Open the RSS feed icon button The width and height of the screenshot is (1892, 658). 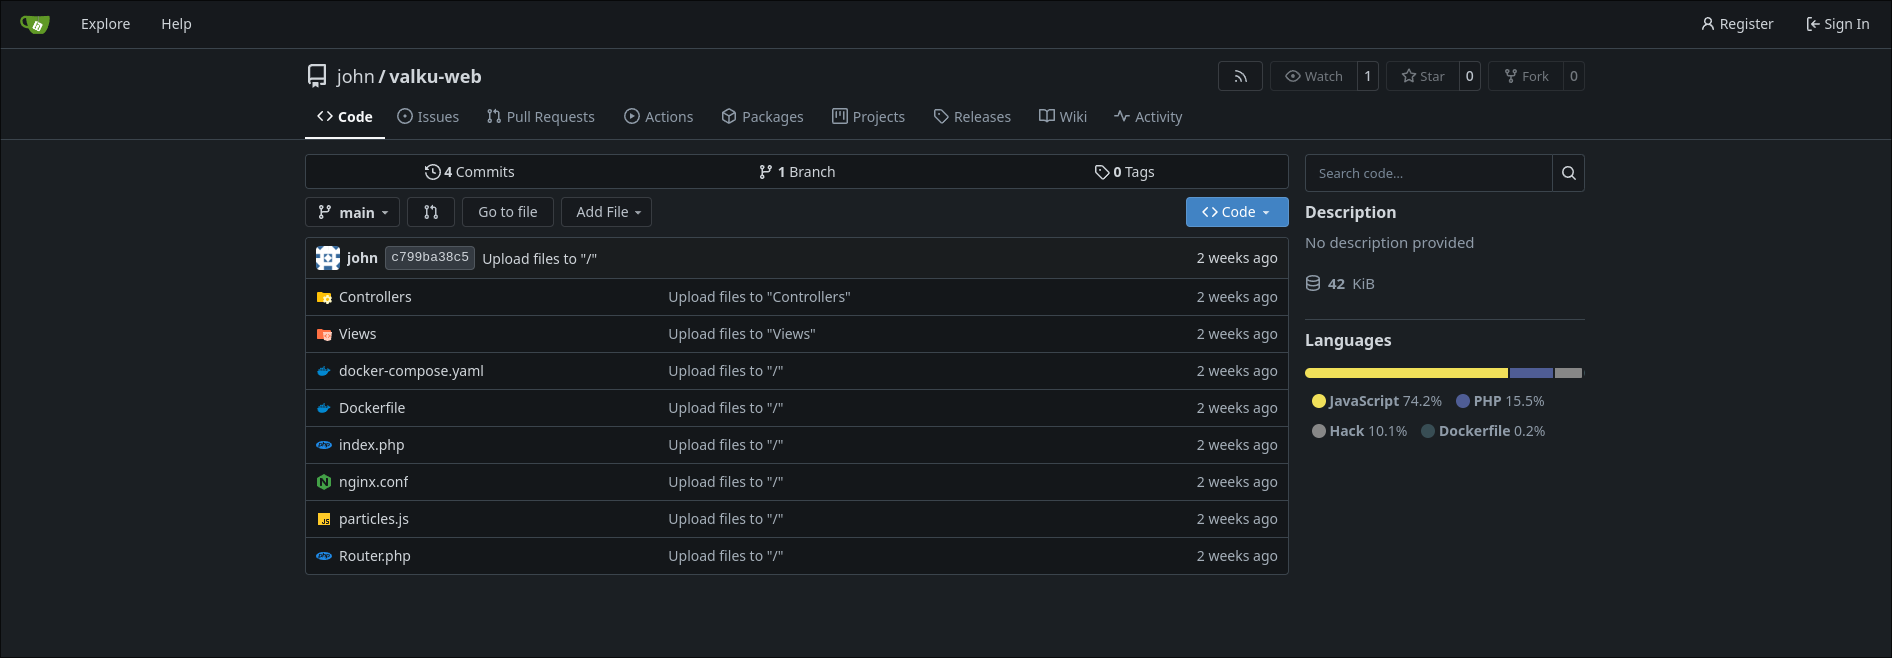pos(1240,76)
